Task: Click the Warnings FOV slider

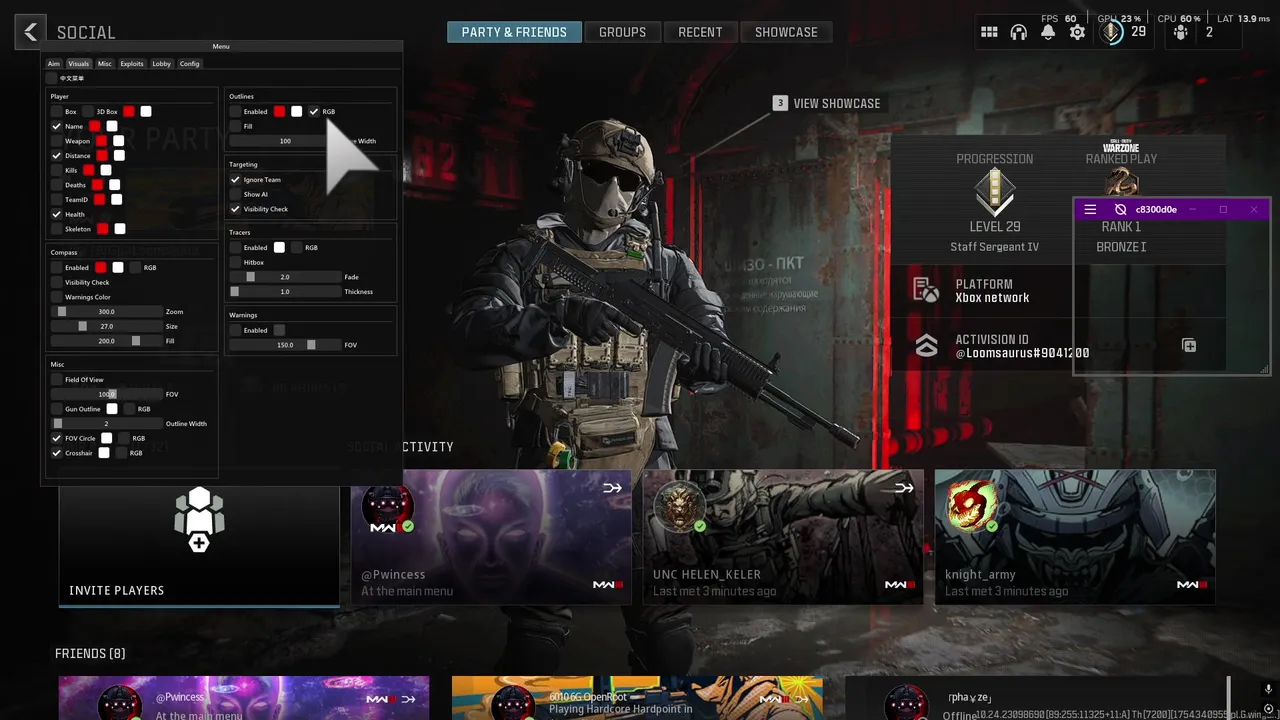Action: pos(285,345)
